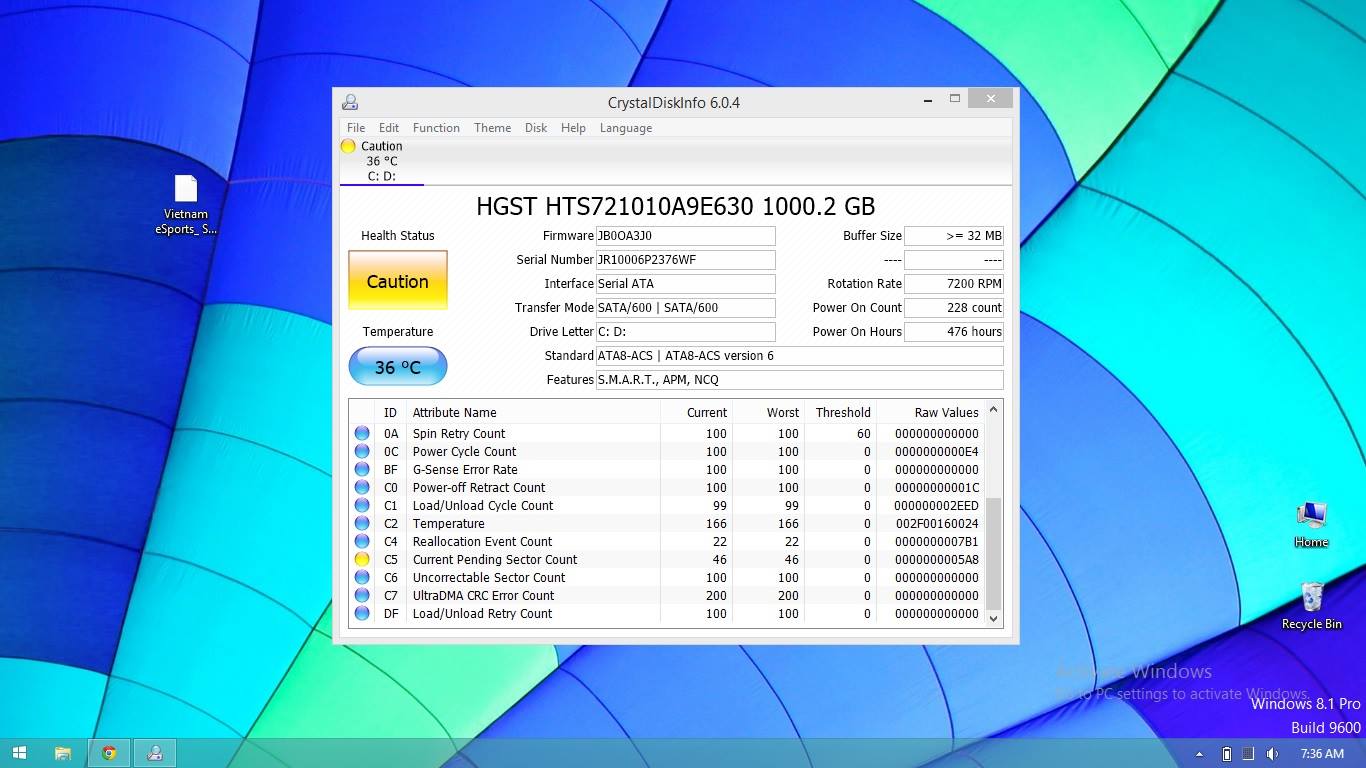Click the ID column header

(x=390, y=412)
